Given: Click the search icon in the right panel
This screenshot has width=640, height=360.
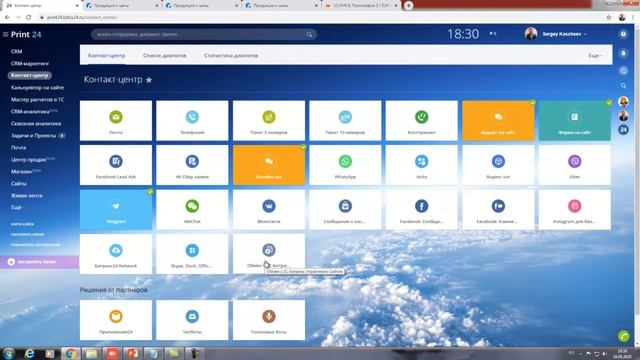Looking at the screenshot, I should tap(623, 86).
